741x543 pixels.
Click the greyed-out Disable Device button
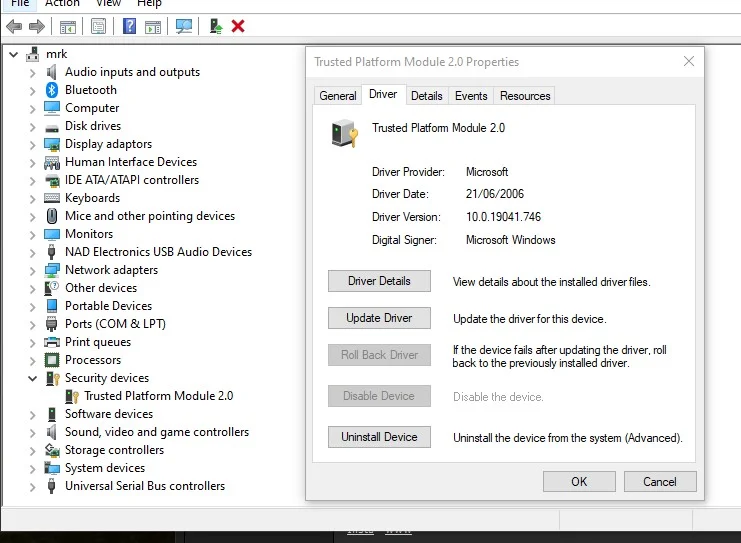(379, 396)
